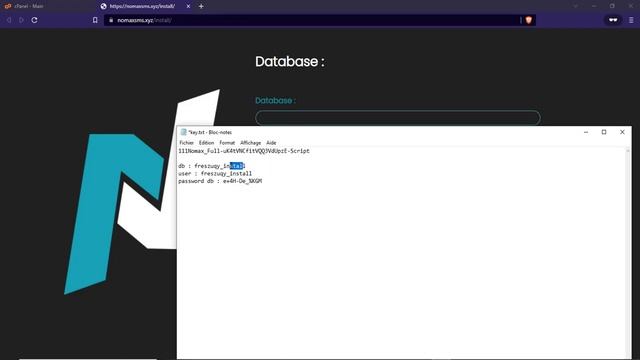Open the Affichage menu in Bloc-notes
Screen dimensions: 640x360
[x=250, y=143]
